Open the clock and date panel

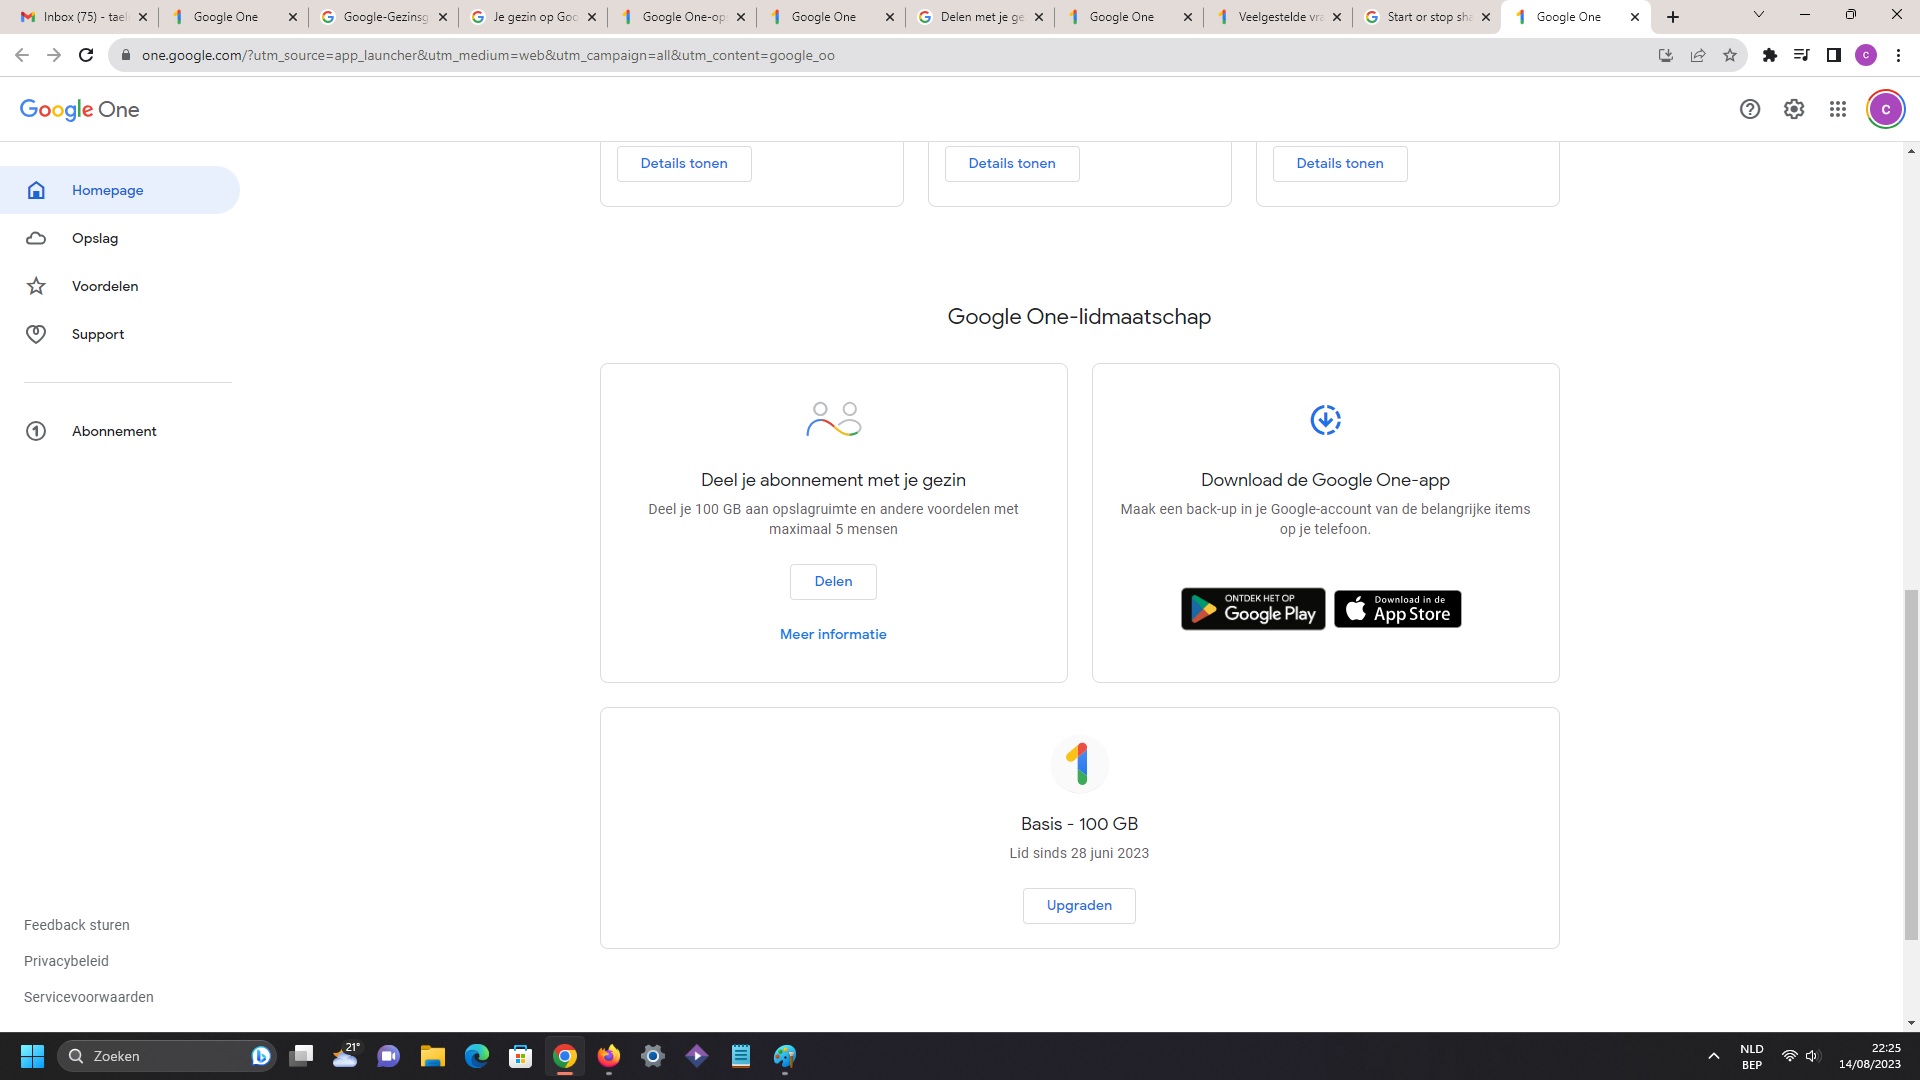click(x=1869, y=1056)
